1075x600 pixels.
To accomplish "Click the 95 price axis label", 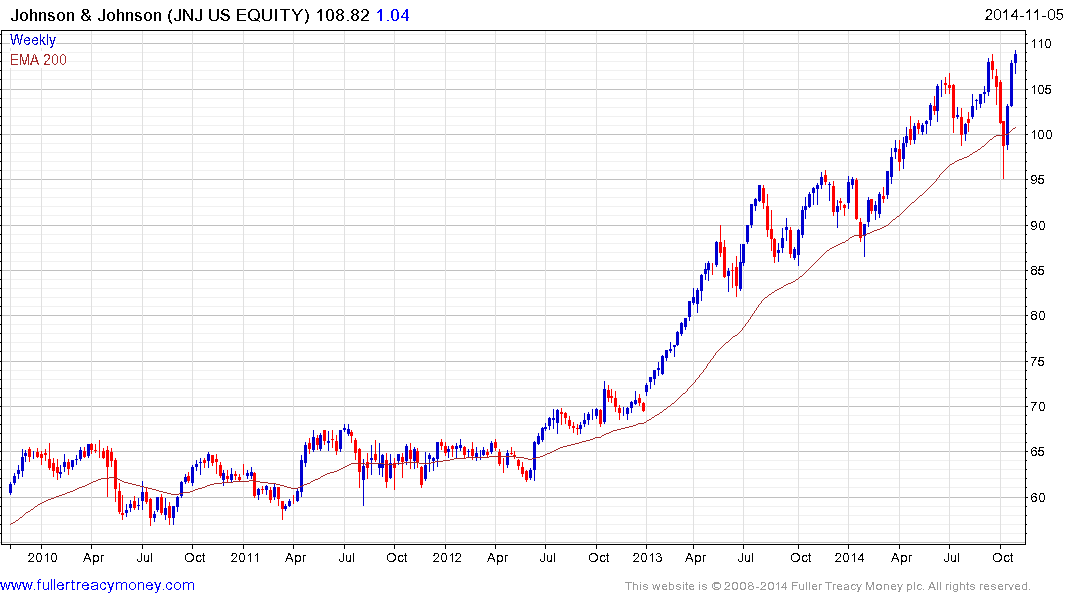I will (x=1038, y=180).
